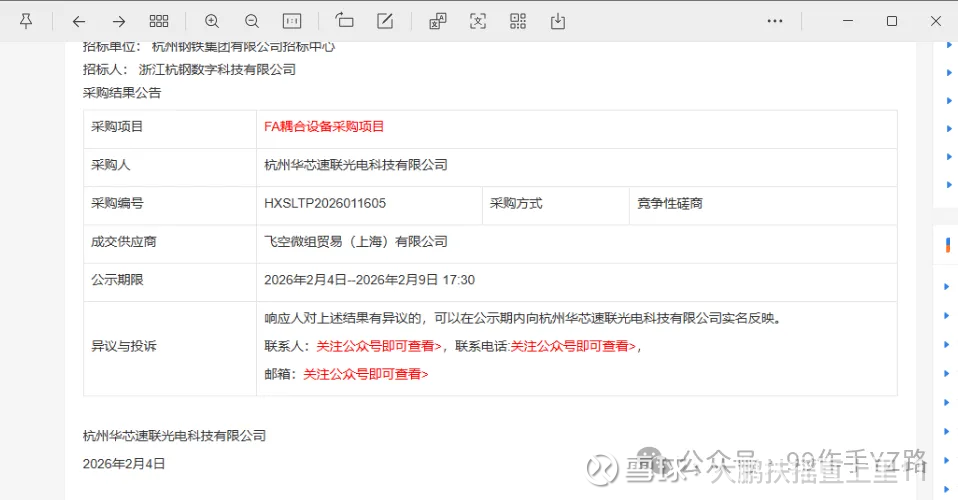Click the 招标单位 line at the top
Screen dimensions: 958x500
[209, 47]
